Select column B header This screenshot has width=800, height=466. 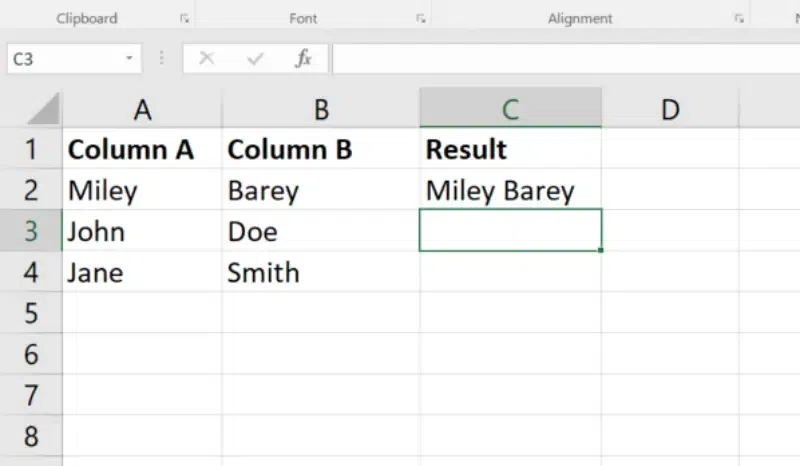coord(321,109)
